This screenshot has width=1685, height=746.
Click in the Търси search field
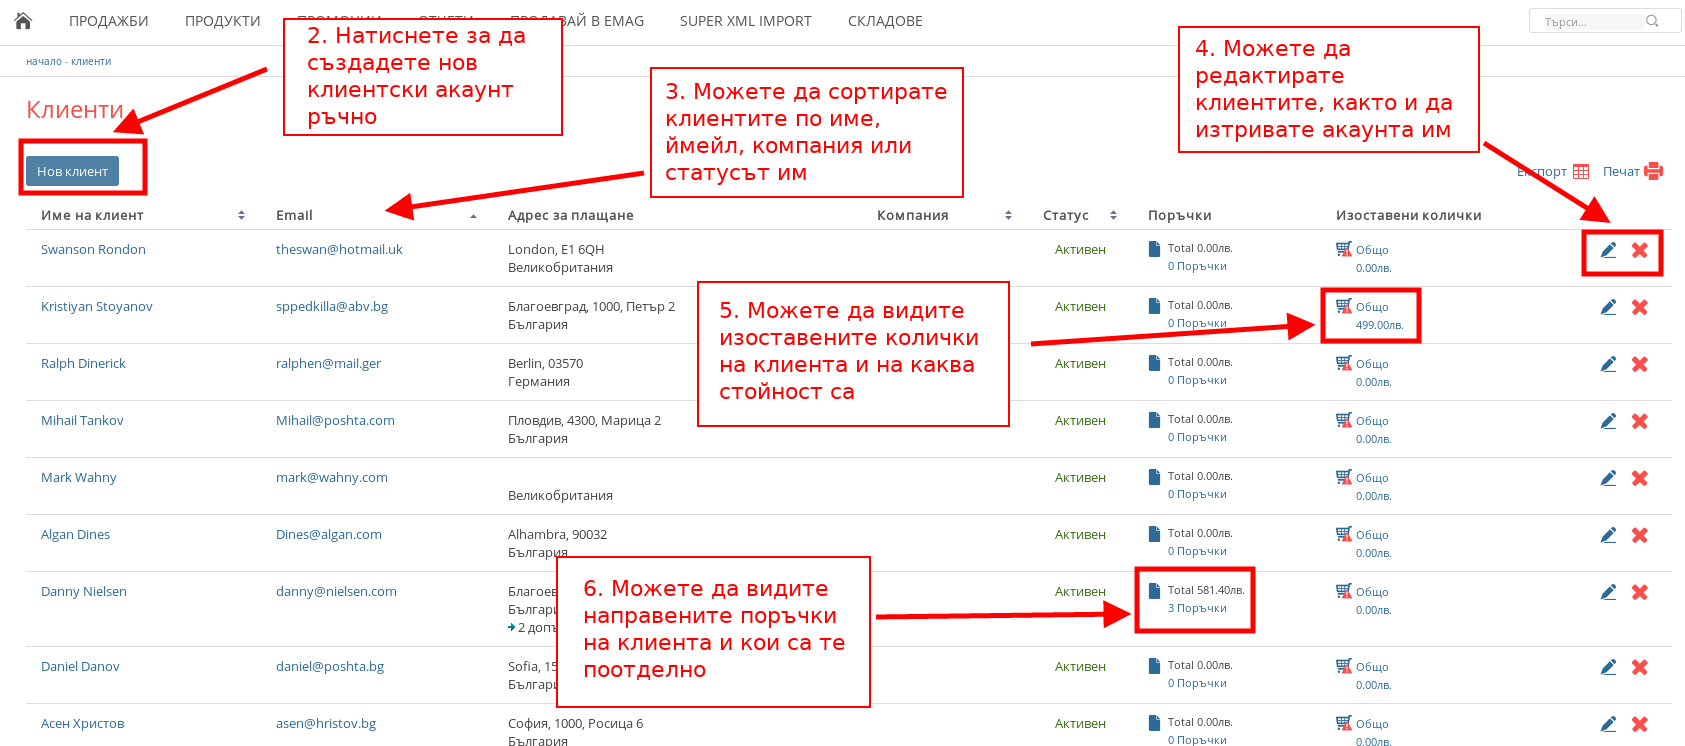(x=1592, y=21)
